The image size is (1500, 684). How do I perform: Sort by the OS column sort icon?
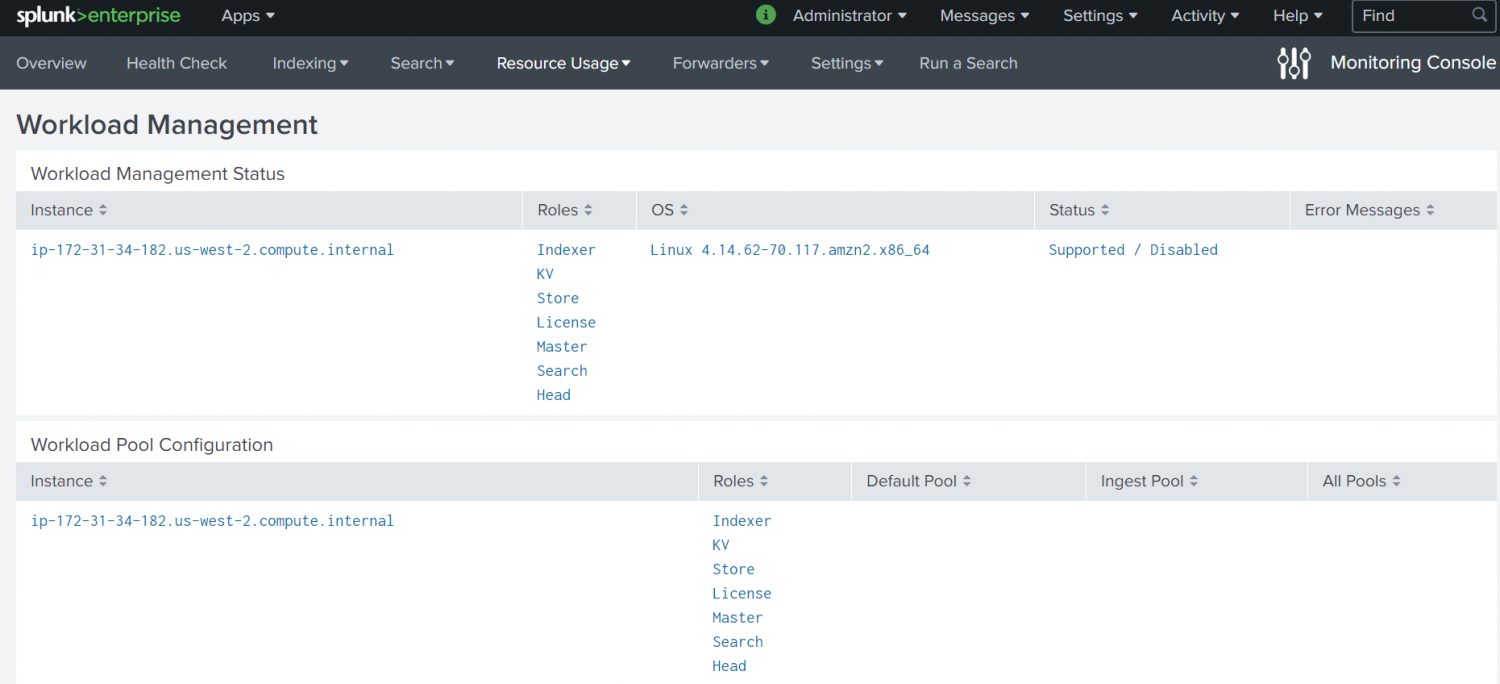[x=682, y=210]
